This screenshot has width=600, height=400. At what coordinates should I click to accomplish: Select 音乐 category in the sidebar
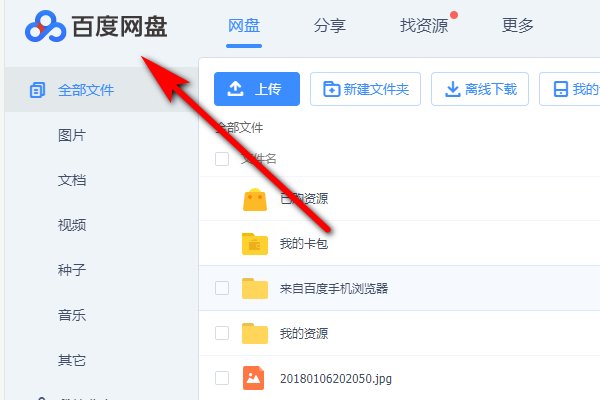tap(72, 315)
